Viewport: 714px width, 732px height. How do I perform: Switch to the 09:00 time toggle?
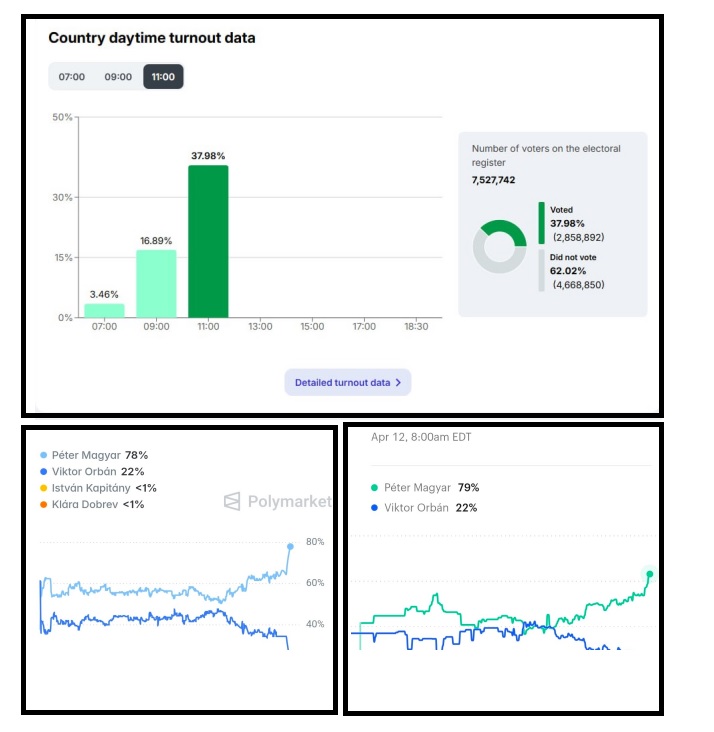pos(118,77)
